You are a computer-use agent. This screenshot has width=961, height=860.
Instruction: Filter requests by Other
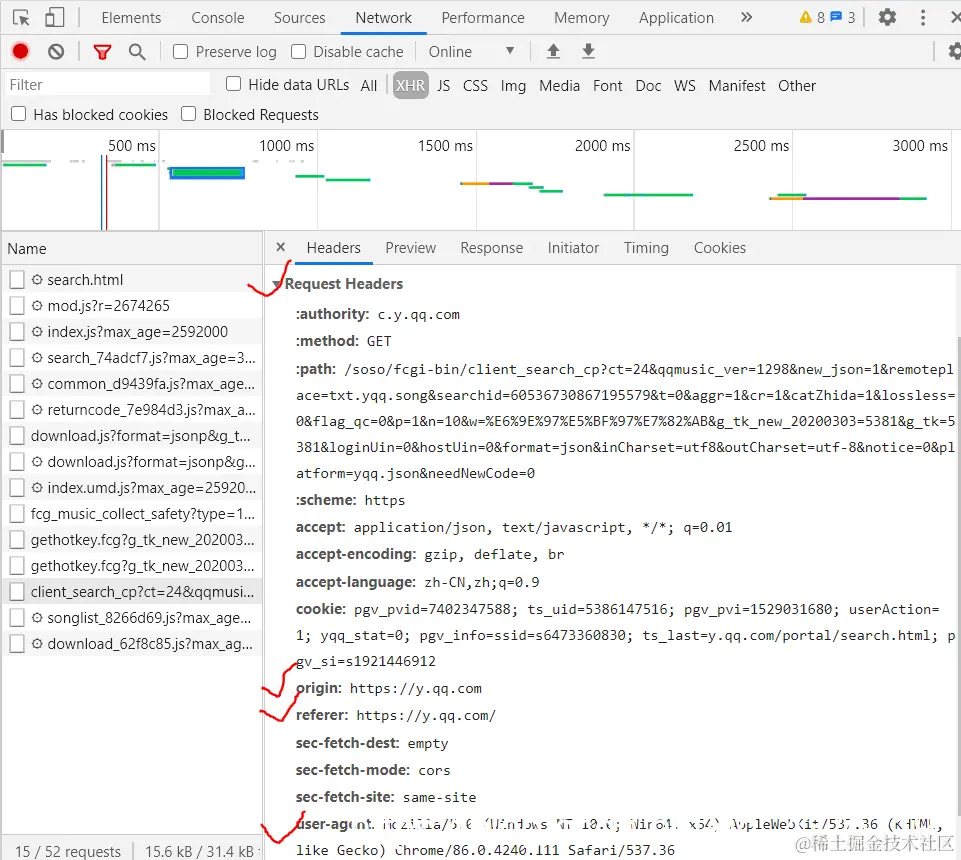797,86
